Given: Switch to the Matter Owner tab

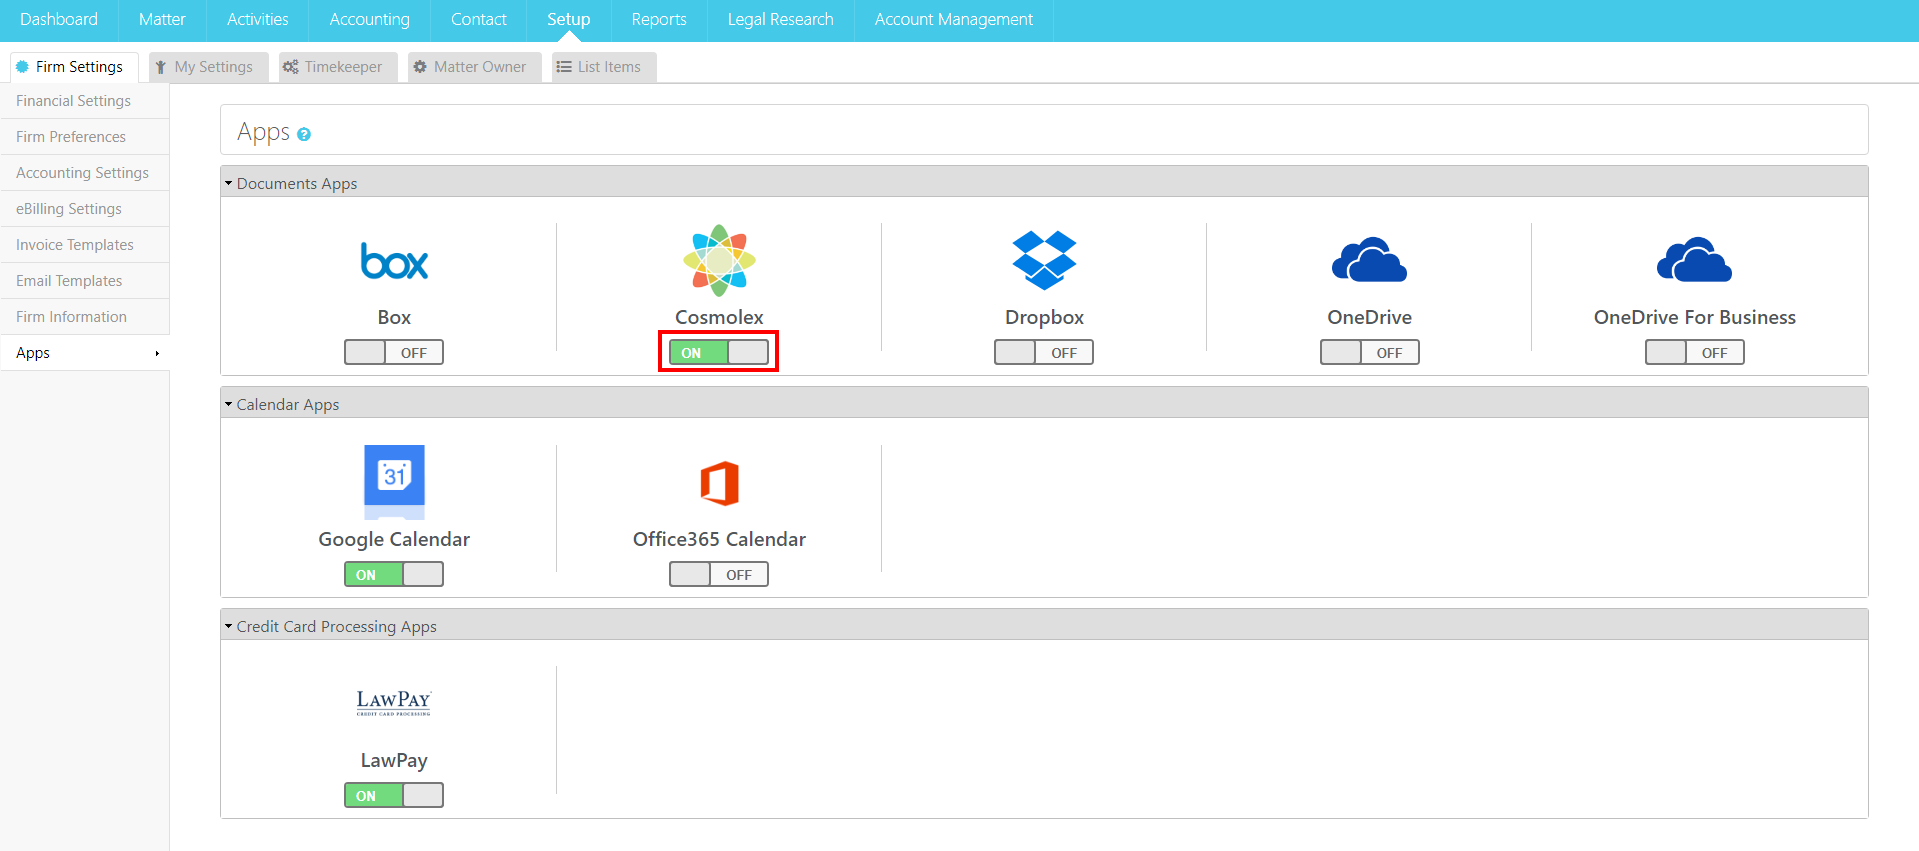Looking at the screenshot, I should (475, 67).
